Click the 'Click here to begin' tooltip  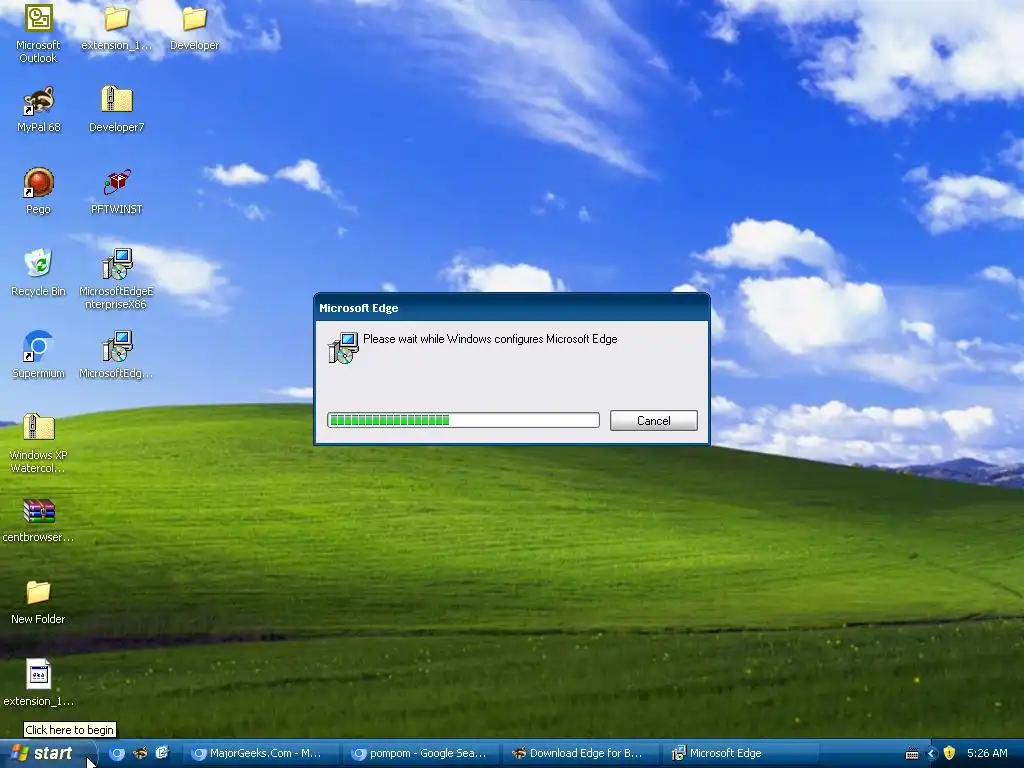pyautogui.click(x=69, y=729)
